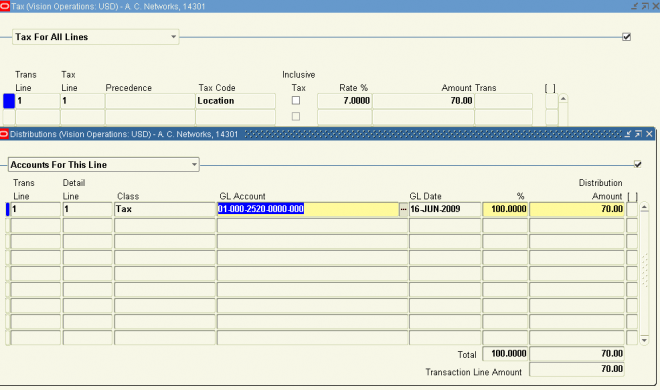
Task: Click the GL Date field 16-JUN-2009
Action: click(x=445, y=209)
